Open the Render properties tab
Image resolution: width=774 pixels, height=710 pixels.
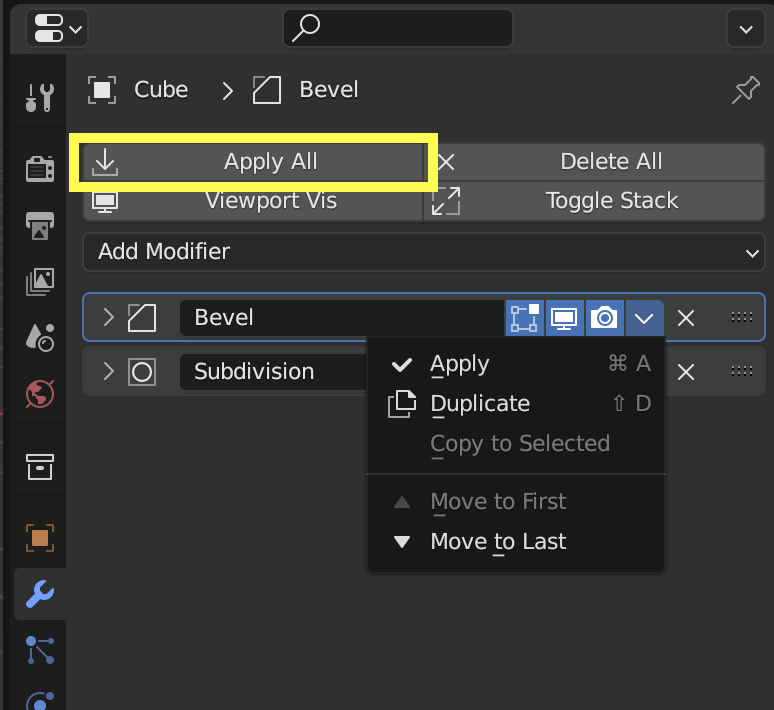click(x=40, y=168)
